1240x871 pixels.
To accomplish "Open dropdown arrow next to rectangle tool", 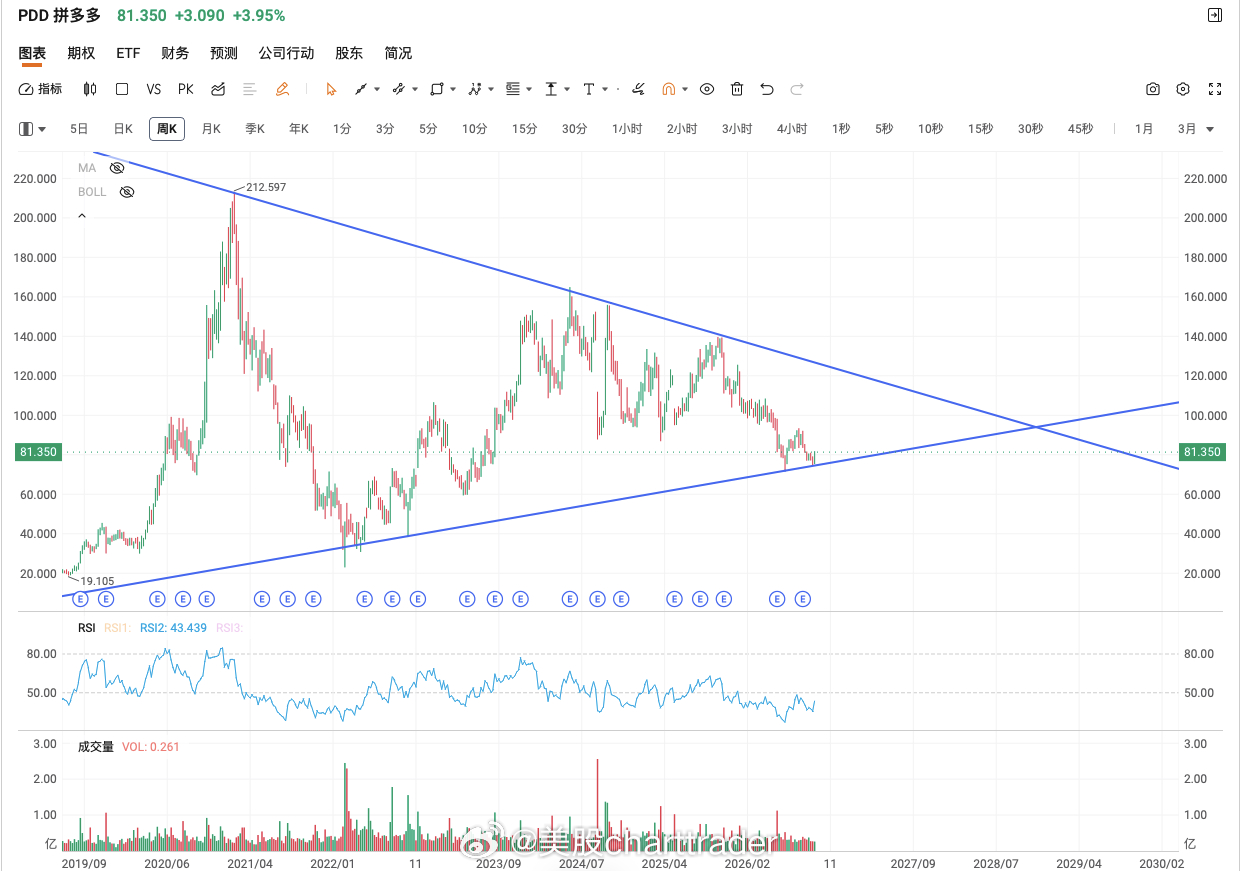I will 453,89.
